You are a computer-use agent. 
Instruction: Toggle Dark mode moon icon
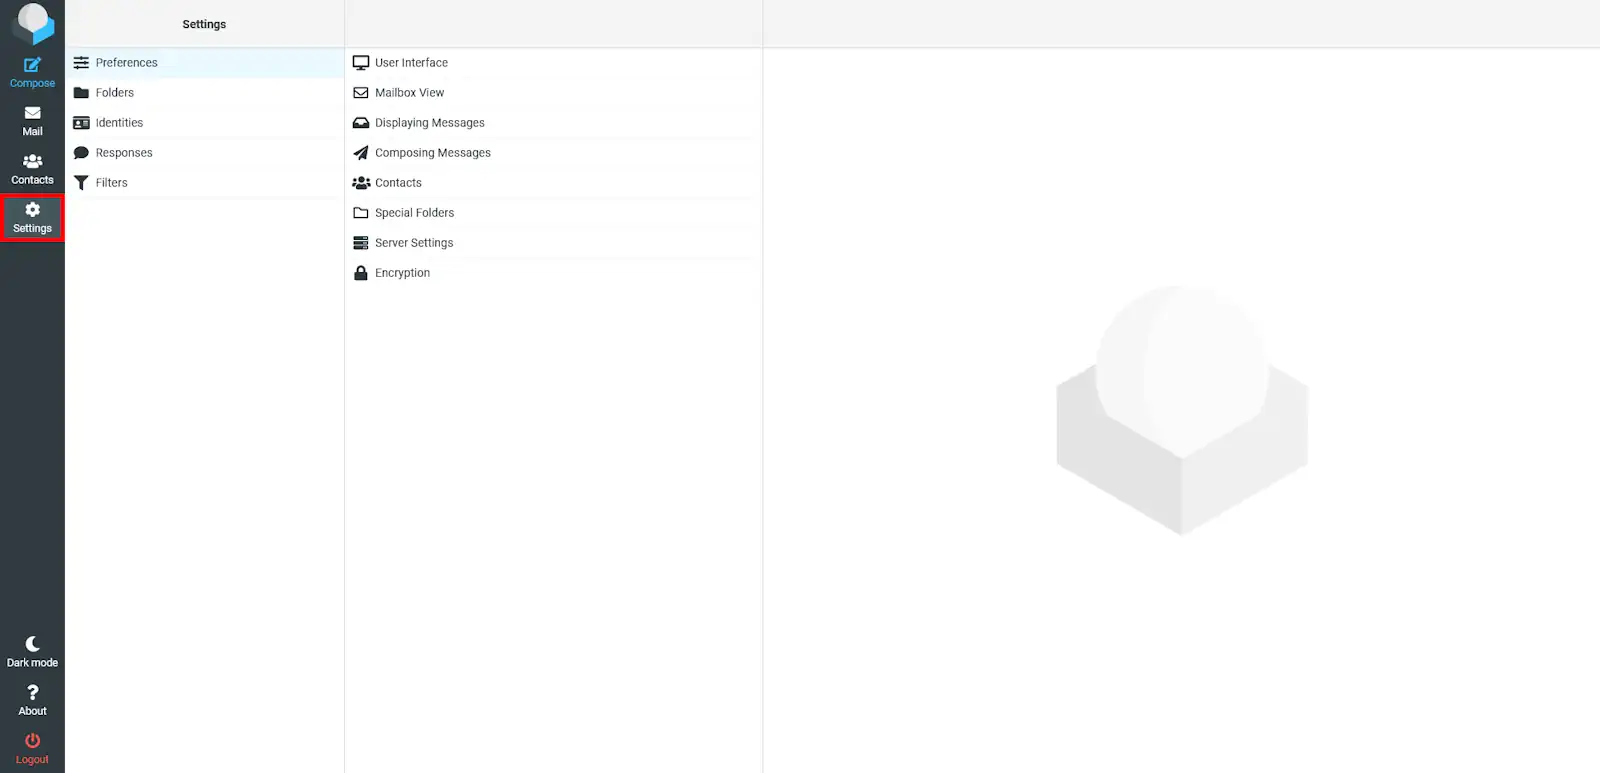coord(32,644)
